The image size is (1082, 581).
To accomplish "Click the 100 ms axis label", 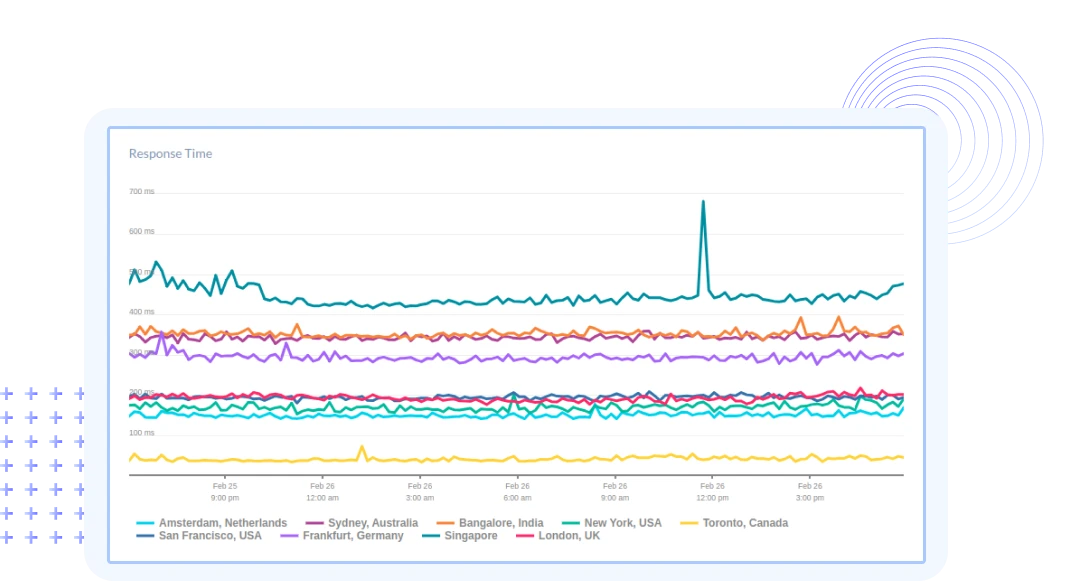I will pos(141,433).
